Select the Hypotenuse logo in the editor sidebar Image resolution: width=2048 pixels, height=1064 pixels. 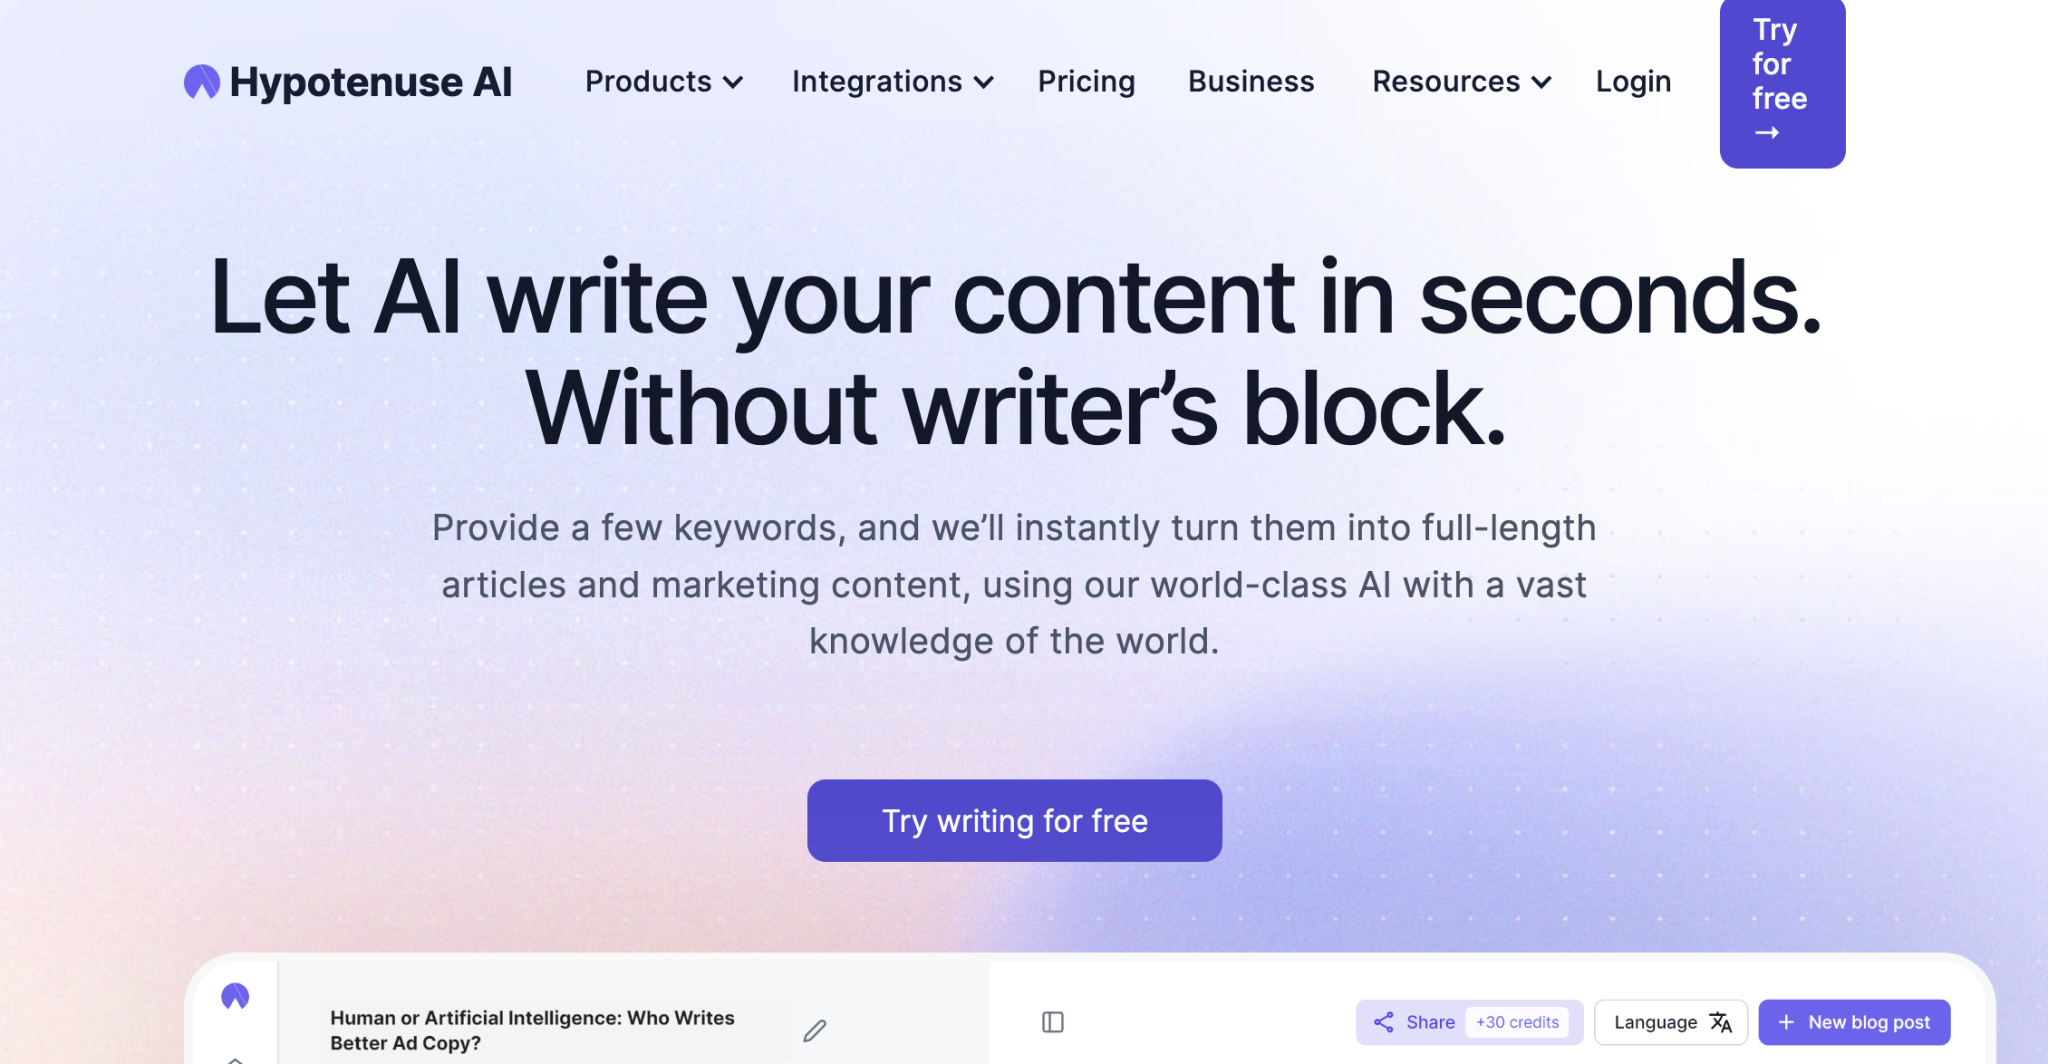[235, 997]
